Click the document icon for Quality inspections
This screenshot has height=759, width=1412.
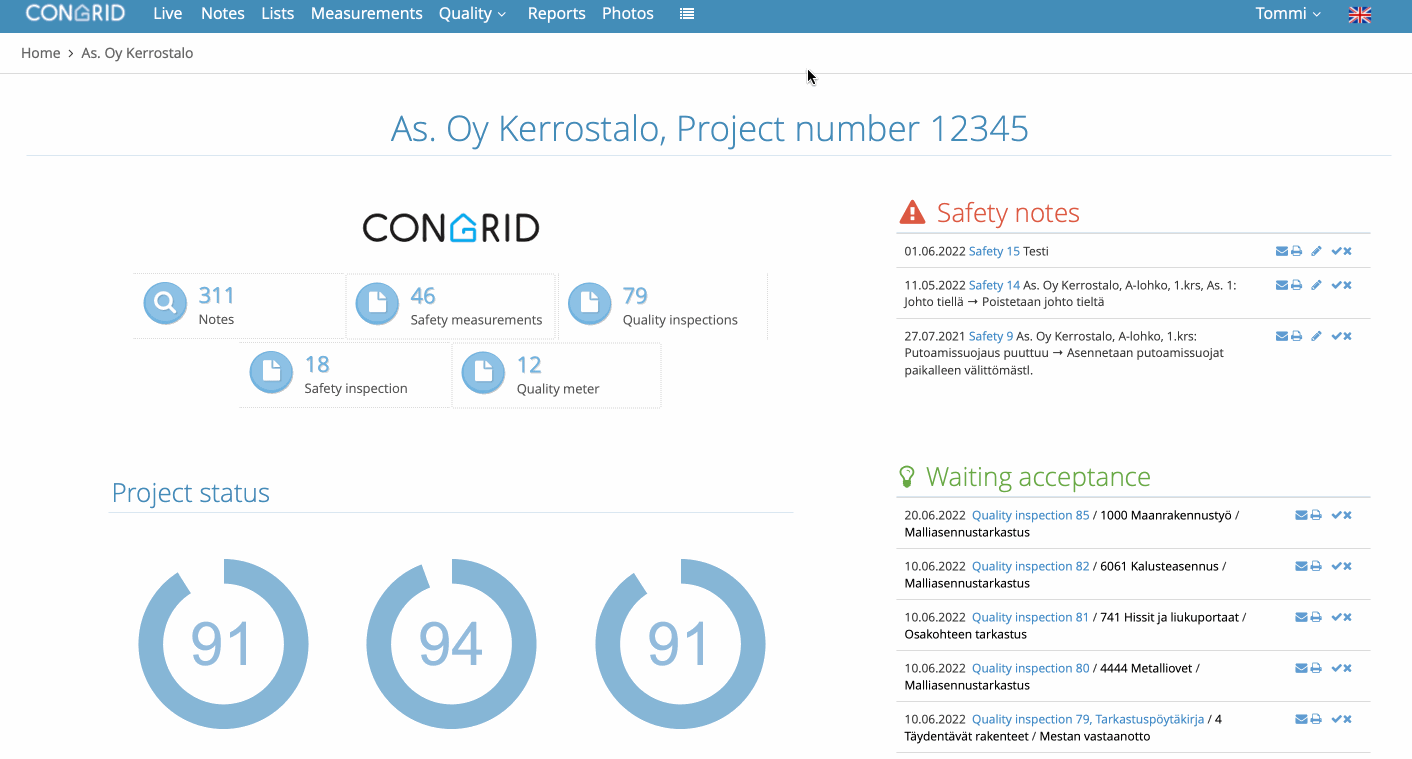[x=589, y=303]
